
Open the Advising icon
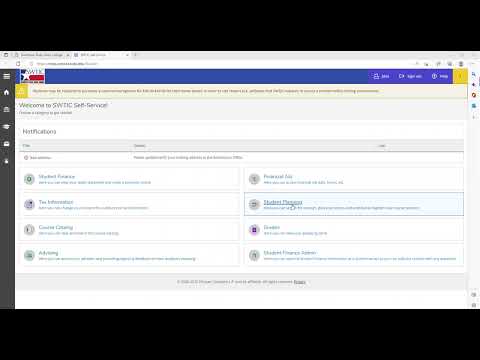(x=29, y=255)
